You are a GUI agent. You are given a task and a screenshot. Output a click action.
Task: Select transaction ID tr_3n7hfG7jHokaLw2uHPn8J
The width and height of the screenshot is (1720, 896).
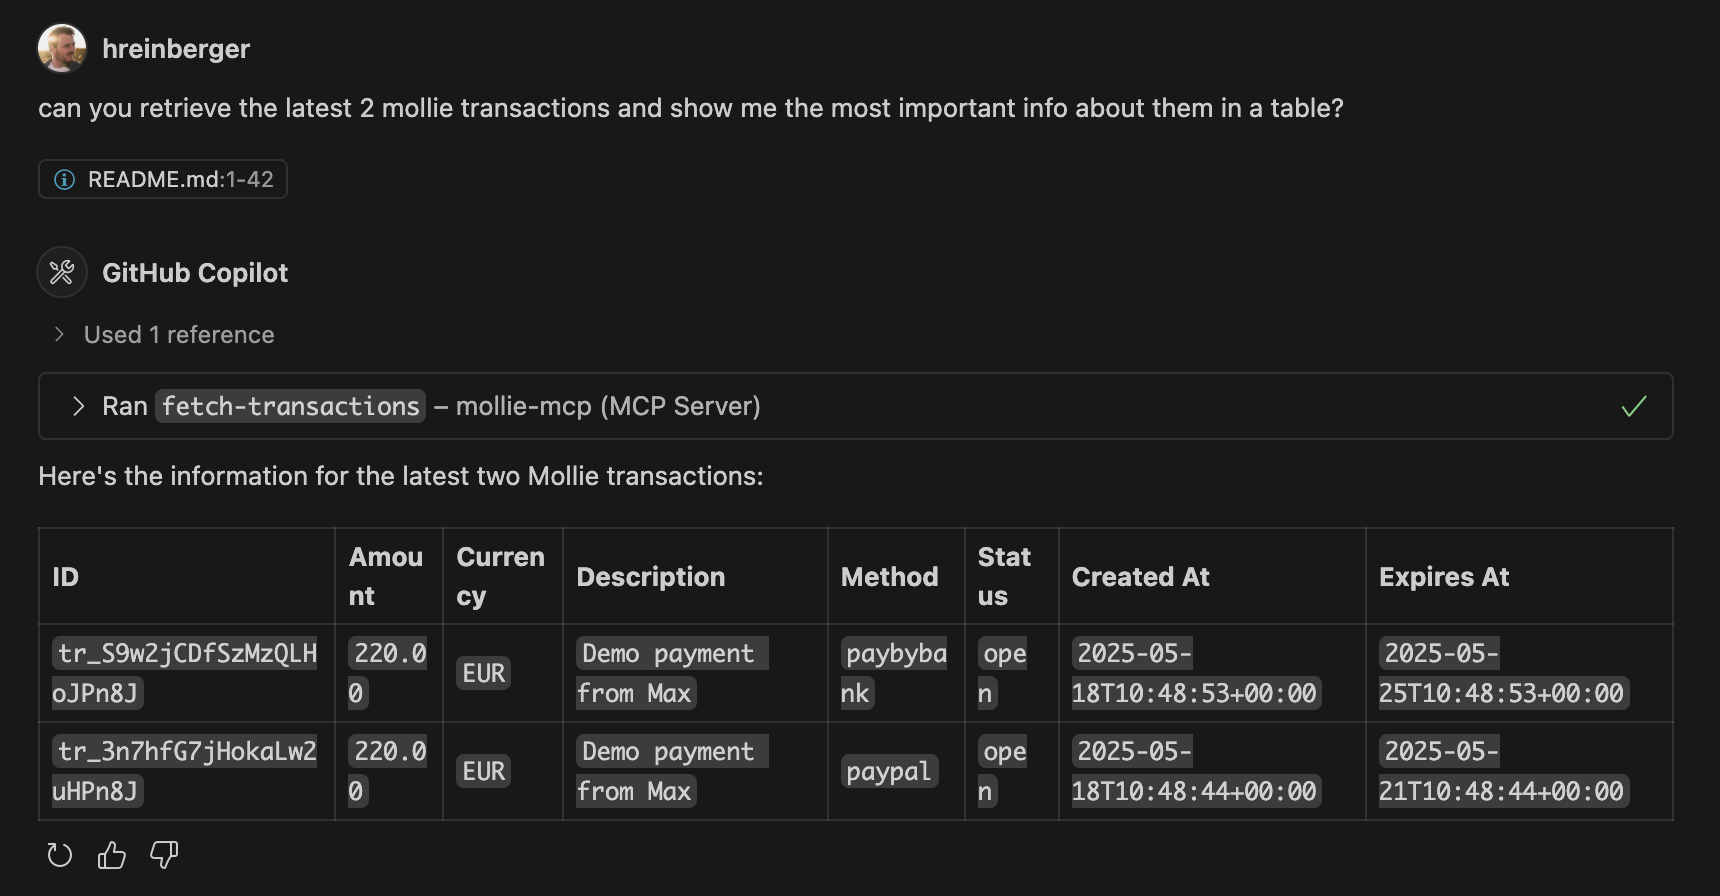coord(185,771)
